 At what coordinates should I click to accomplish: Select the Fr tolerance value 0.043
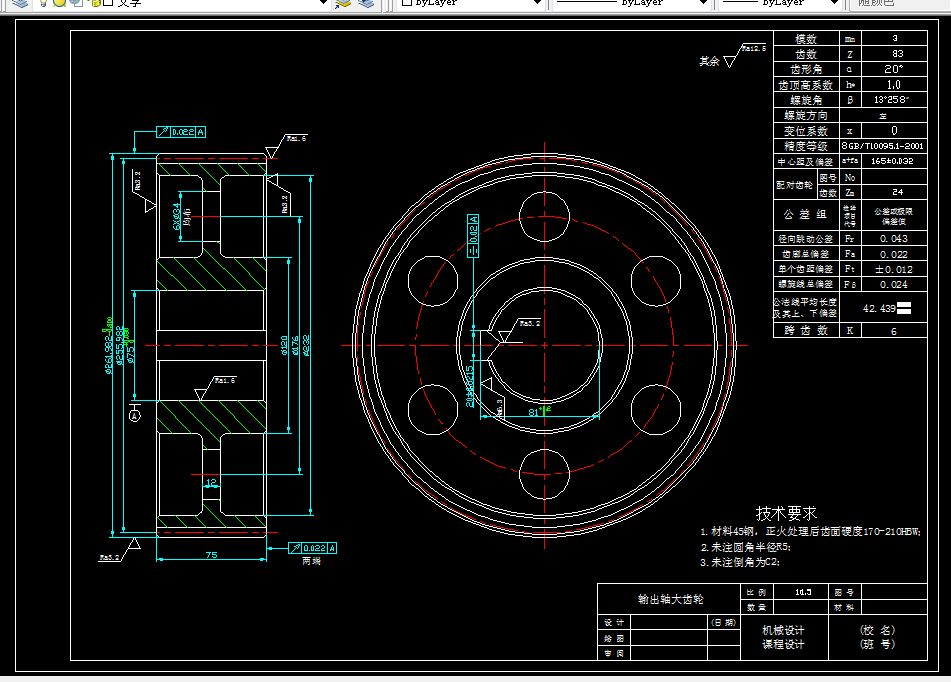(894, 239)
